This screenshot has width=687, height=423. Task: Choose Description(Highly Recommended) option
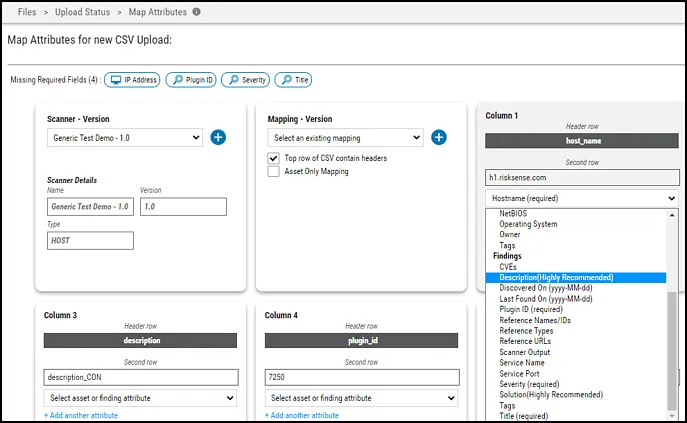576,277
